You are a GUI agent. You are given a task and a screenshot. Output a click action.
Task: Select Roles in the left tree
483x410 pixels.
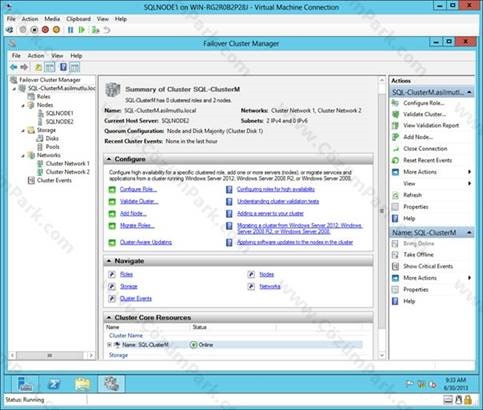coord(43,97)
